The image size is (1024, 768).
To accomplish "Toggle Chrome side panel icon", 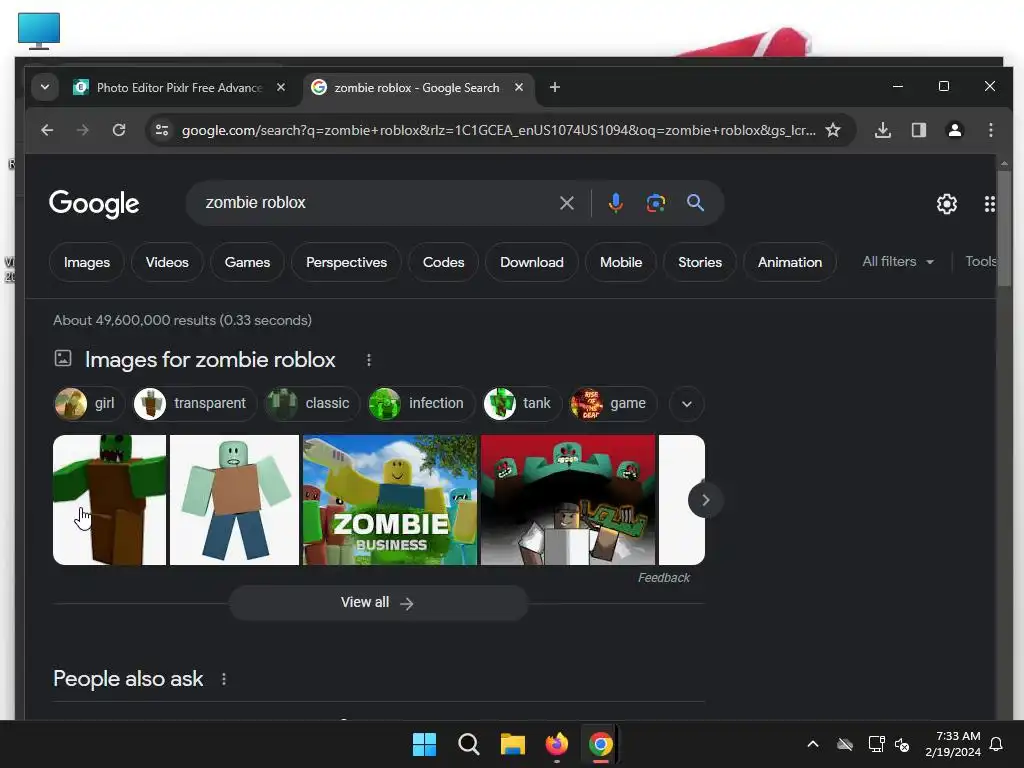I will 919,130.
